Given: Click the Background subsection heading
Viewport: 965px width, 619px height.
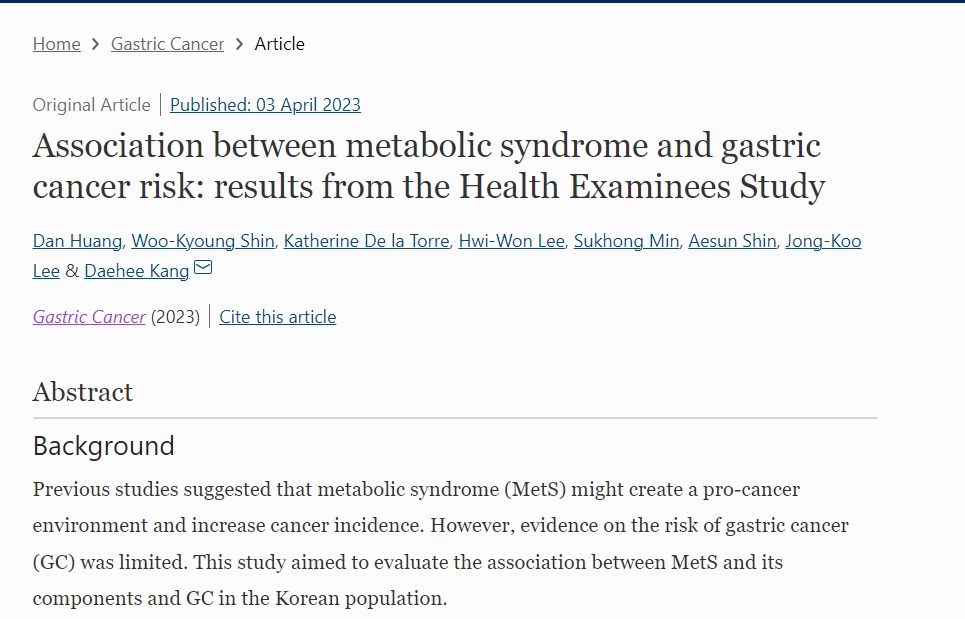Looking at the screenshot, I should [x=103, y=446].
